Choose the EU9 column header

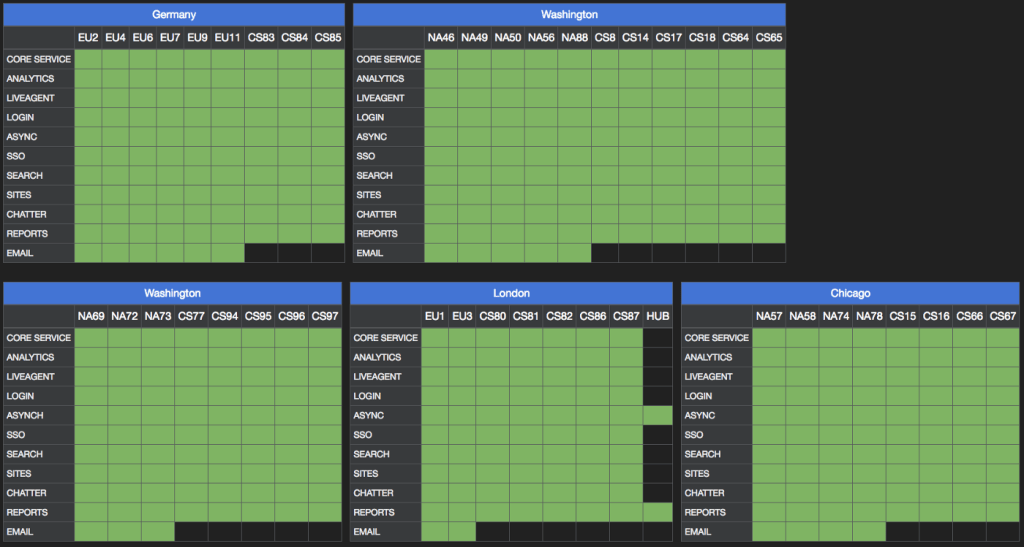(197, 38)
